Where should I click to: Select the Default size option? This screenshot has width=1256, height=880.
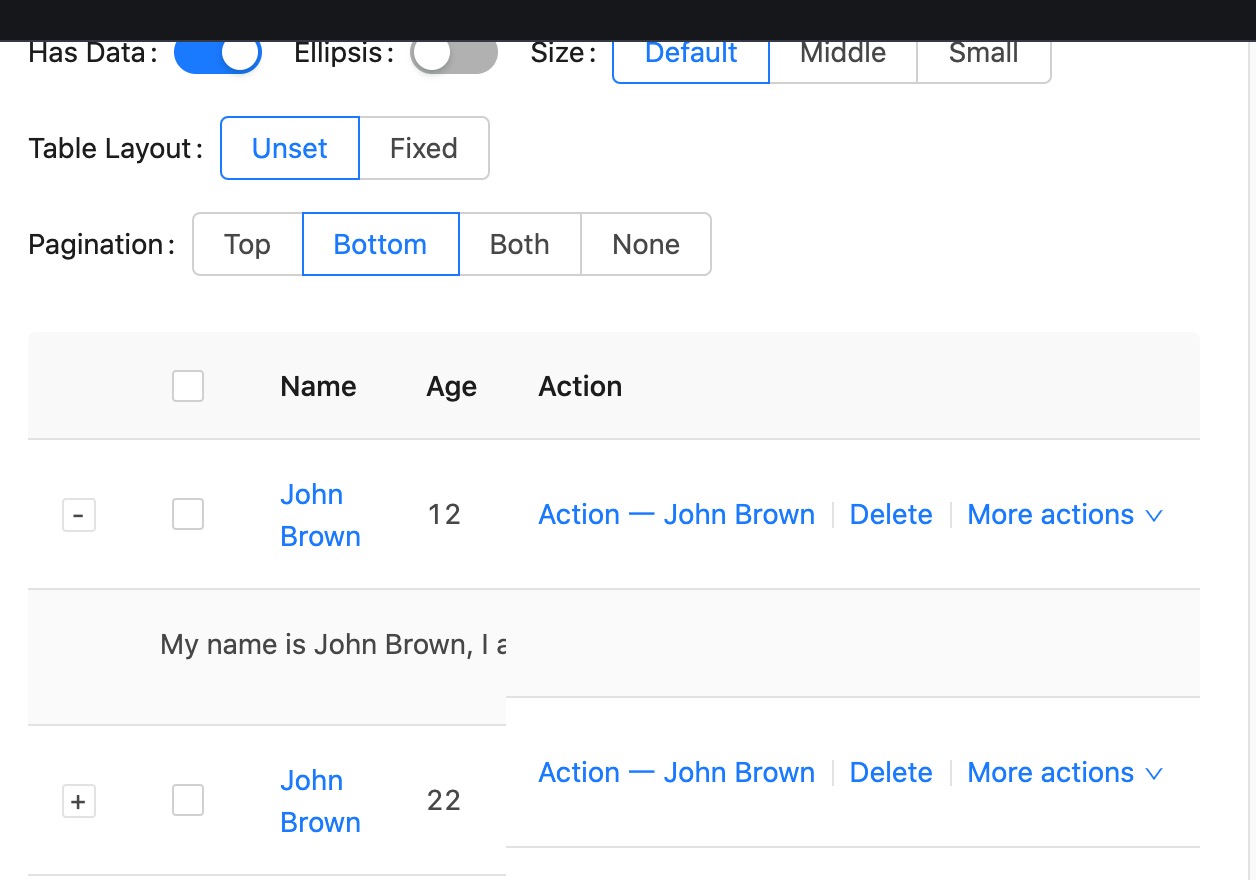pyautogui.click(x=690, y=53)
